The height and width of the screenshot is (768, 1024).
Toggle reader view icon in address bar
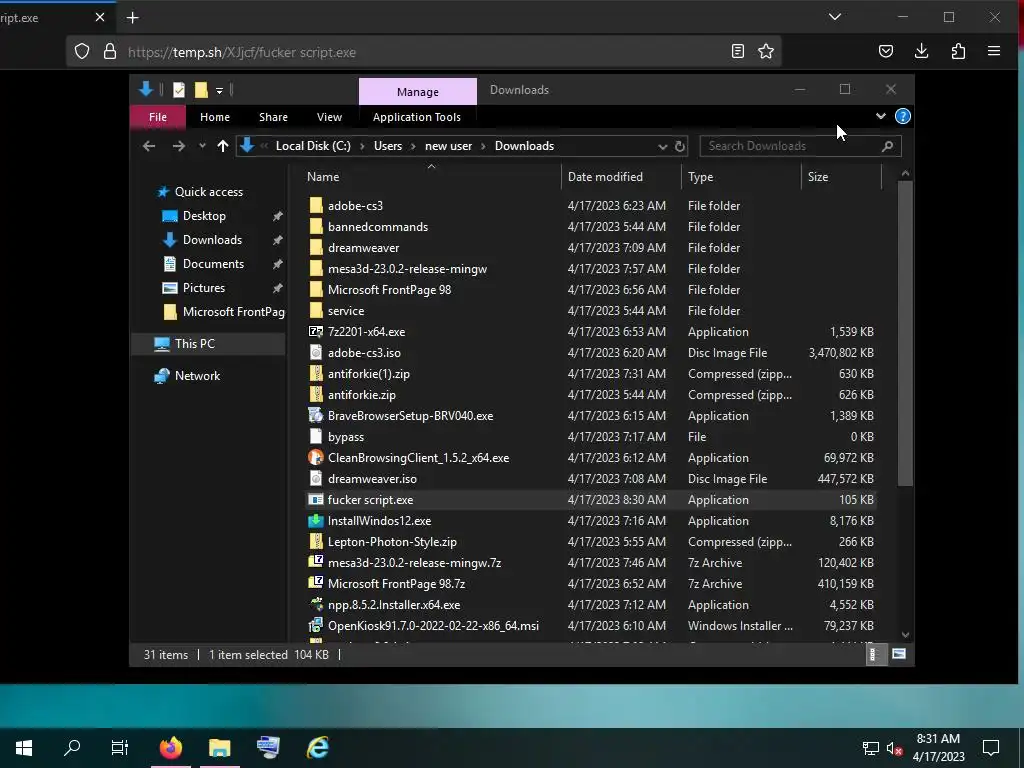[737, 51]
